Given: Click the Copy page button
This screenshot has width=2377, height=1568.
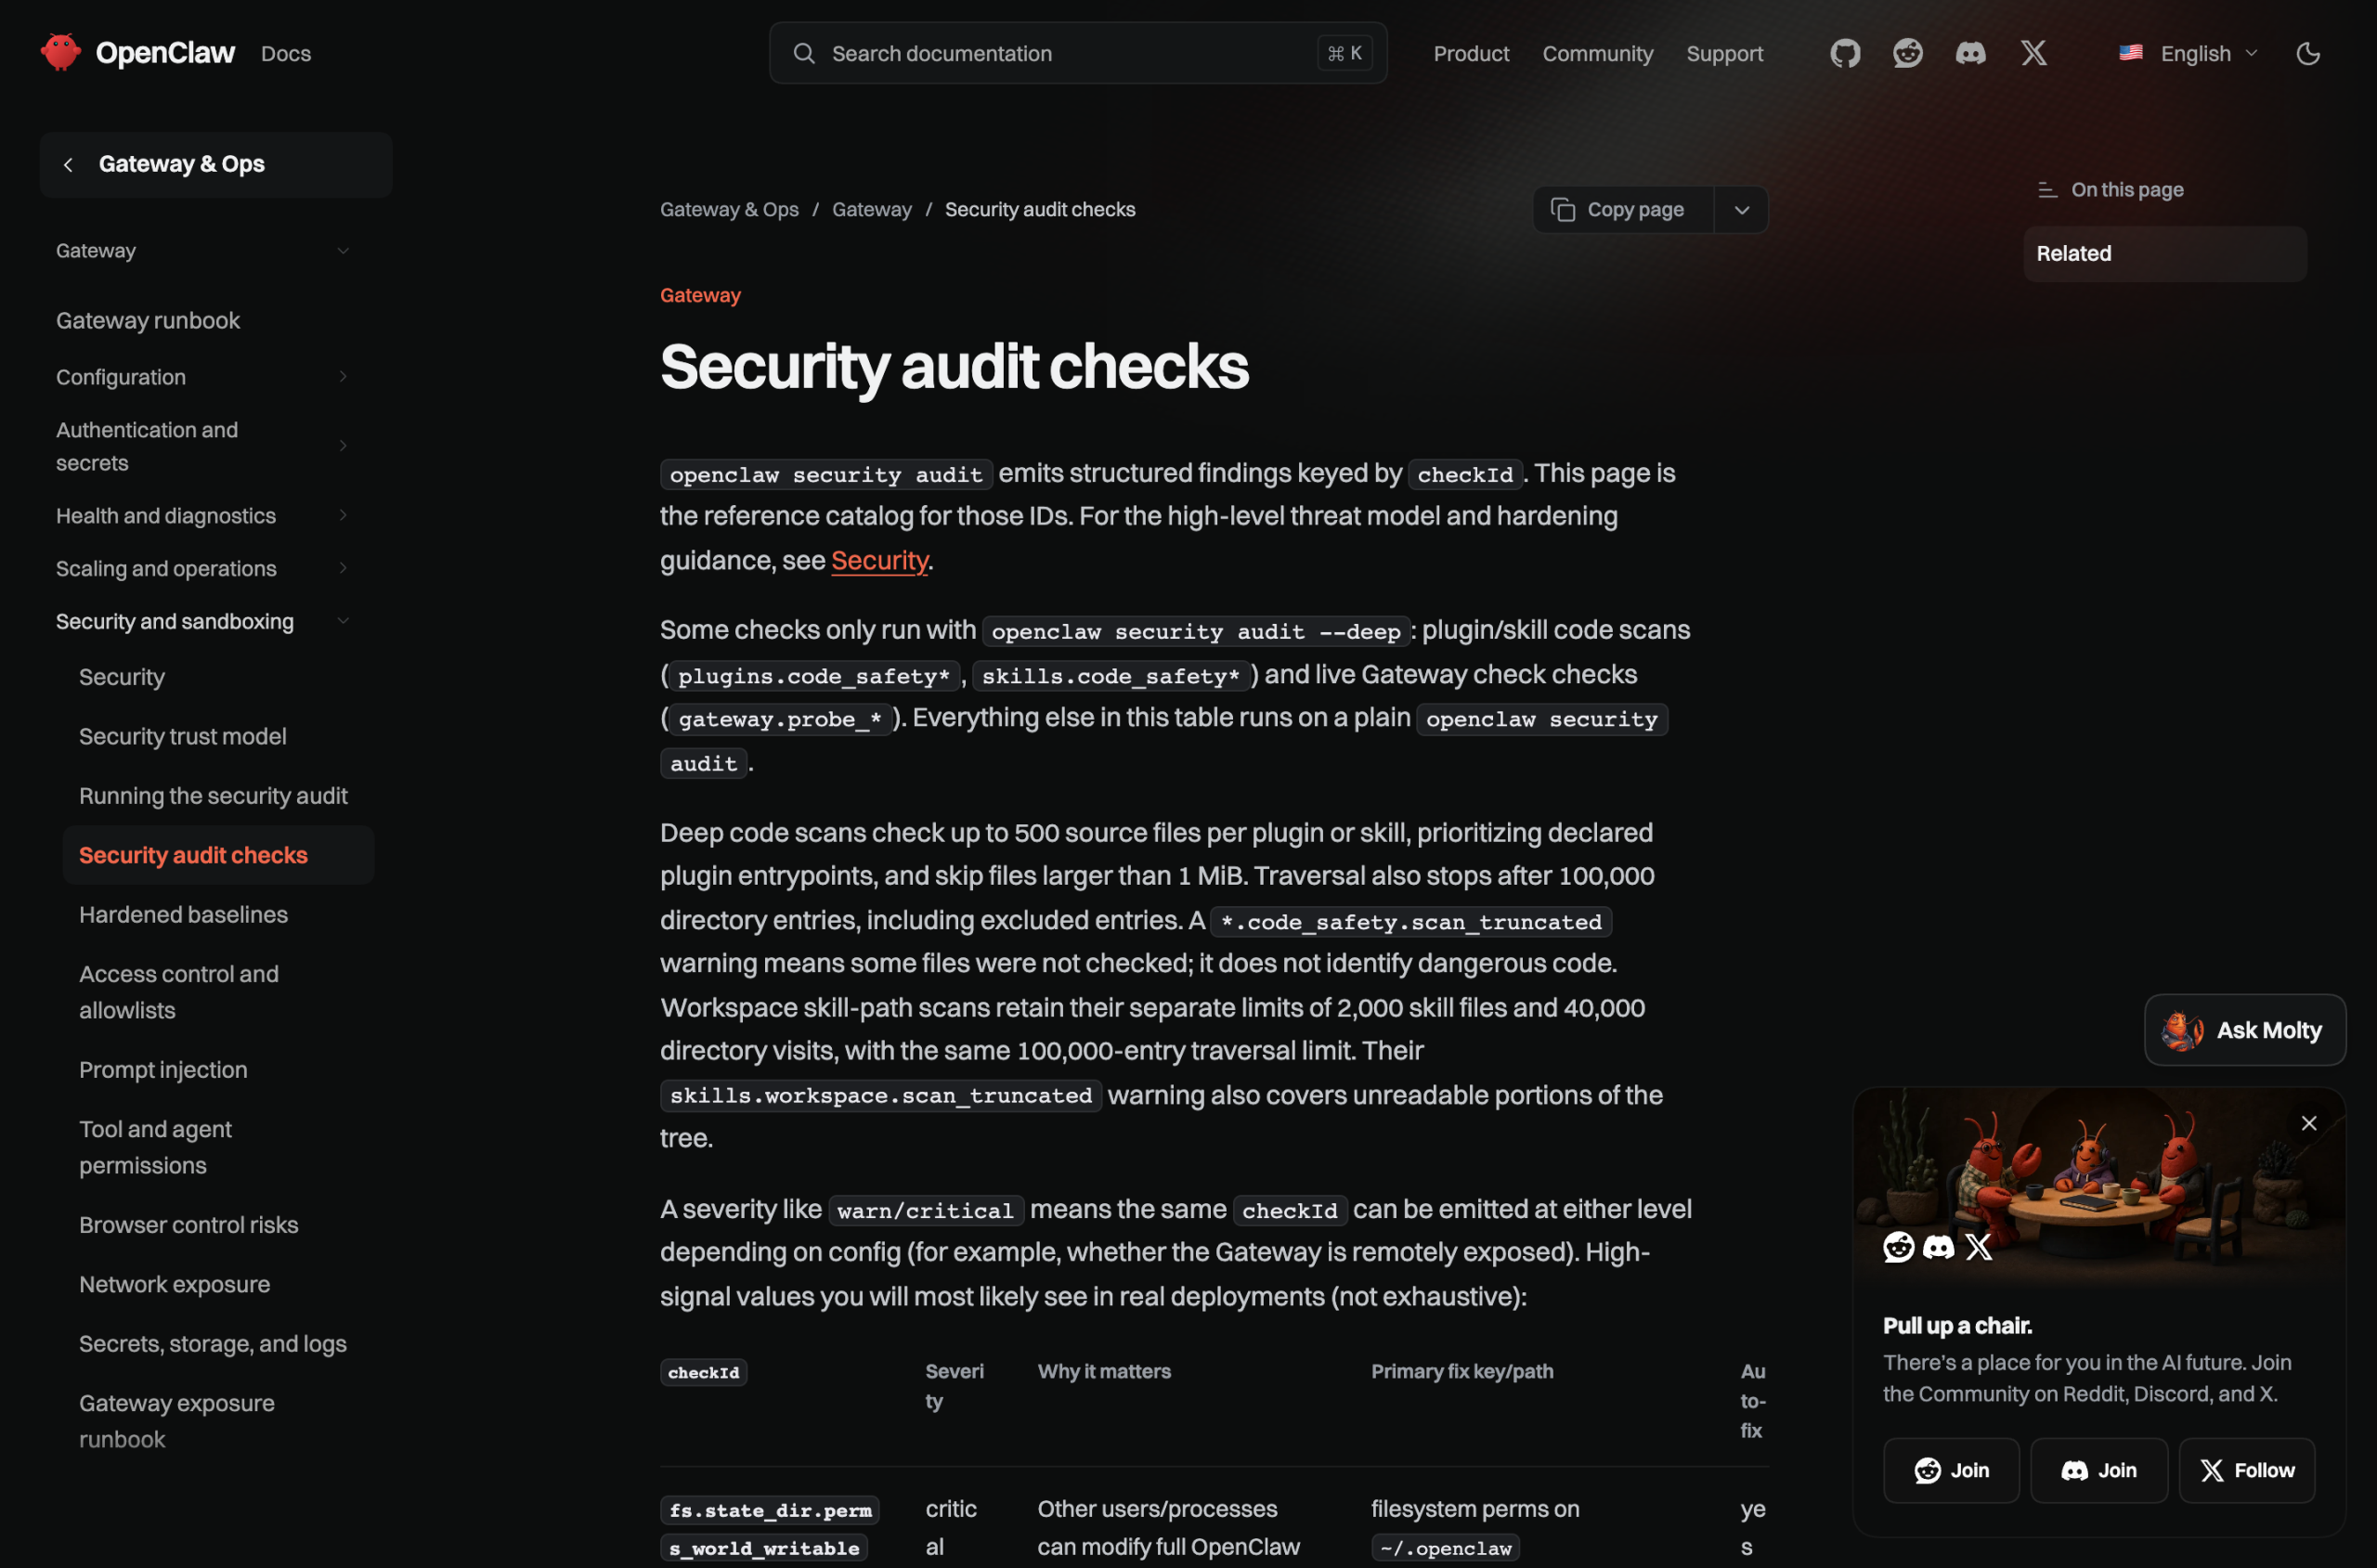Looking at the screenshot, I should tap(1623, 209).
